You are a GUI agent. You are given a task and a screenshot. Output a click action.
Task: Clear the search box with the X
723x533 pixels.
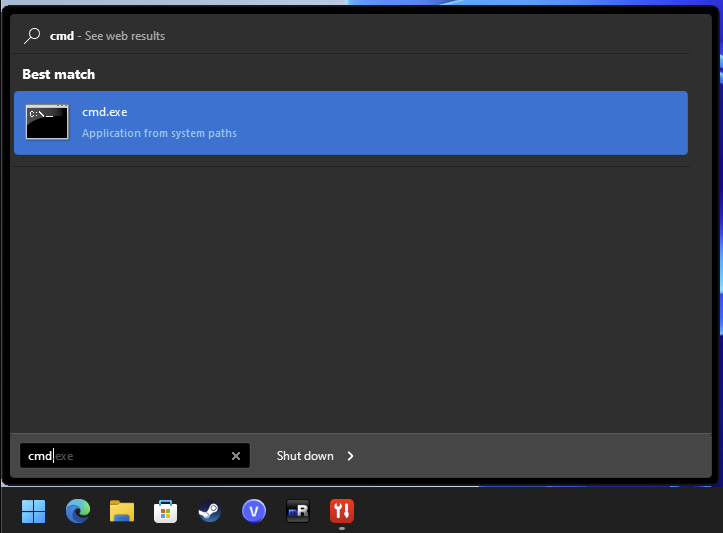pos(236,456)
